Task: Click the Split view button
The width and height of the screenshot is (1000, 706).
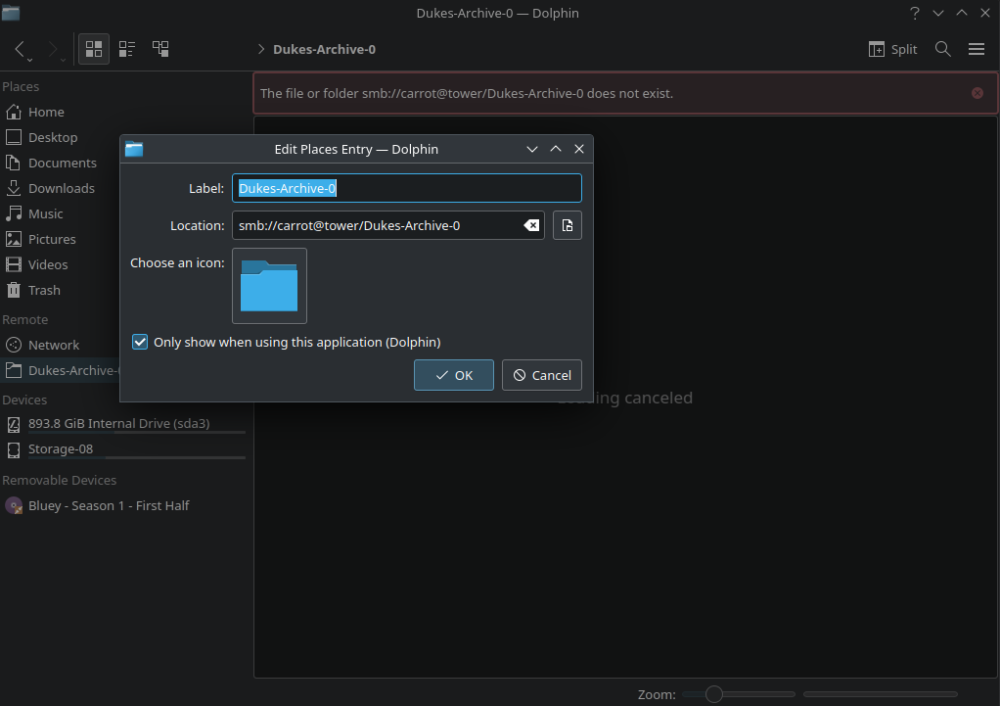Action: (x=892, y=49)
